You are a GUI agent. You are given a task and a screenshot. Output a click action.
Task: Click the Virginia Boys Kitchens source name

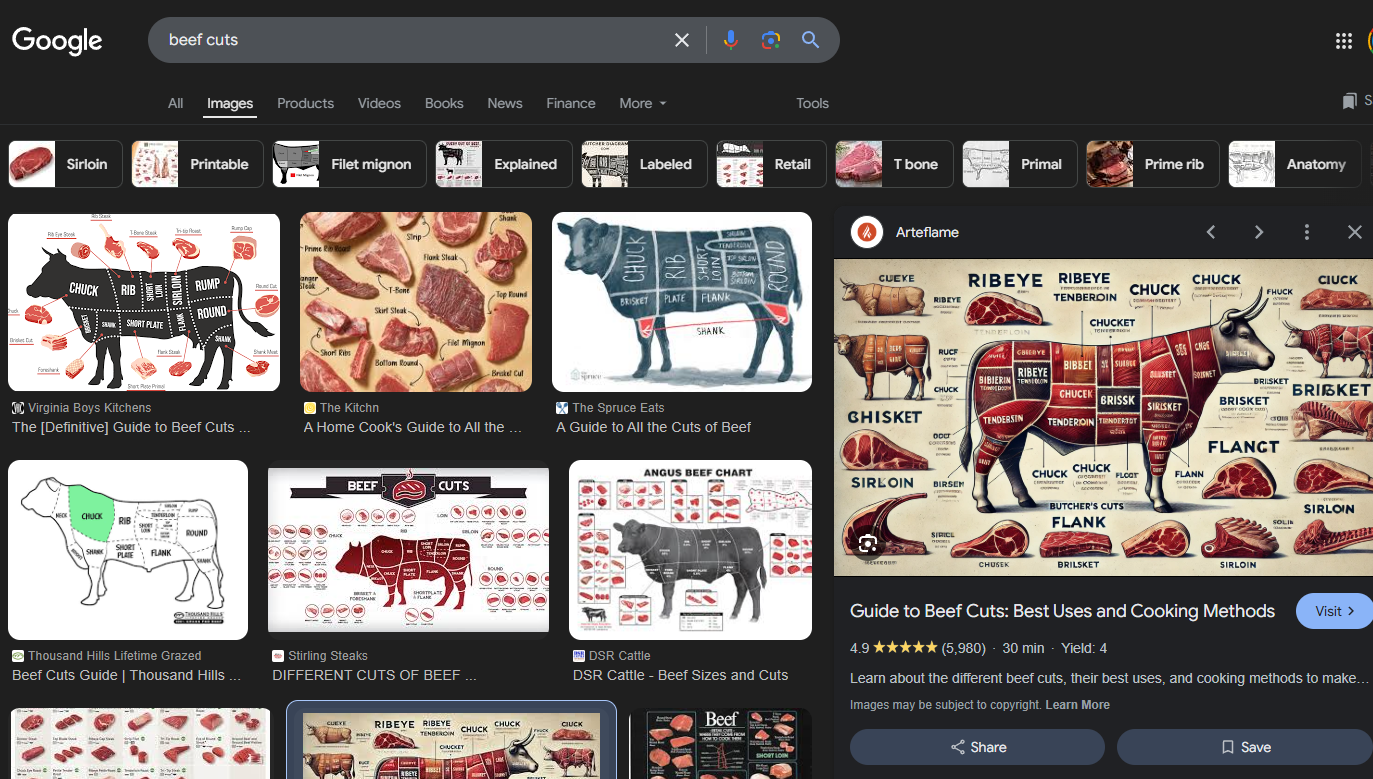90,407
